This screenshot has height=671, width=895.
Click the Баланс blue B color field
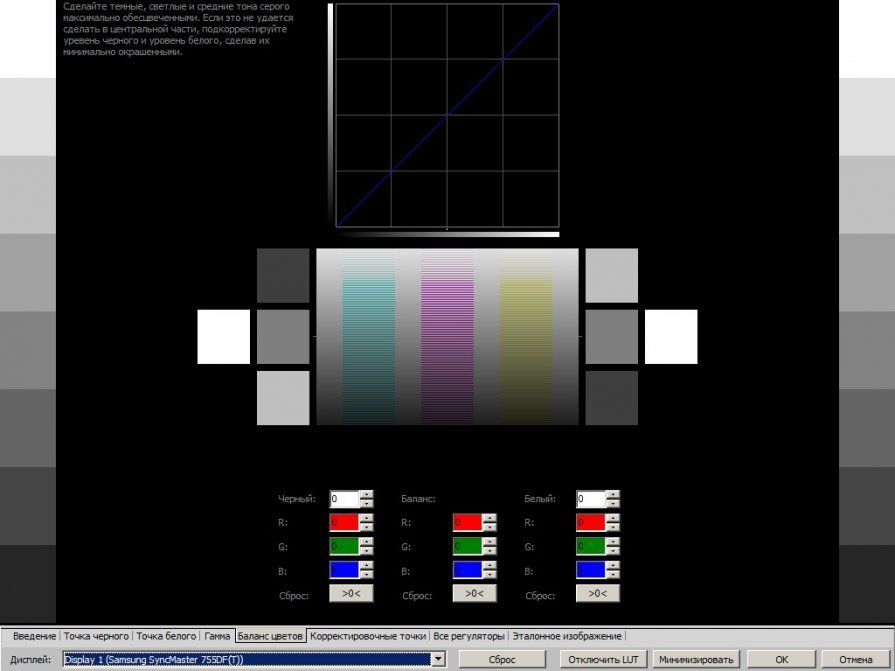pos(467,569)
